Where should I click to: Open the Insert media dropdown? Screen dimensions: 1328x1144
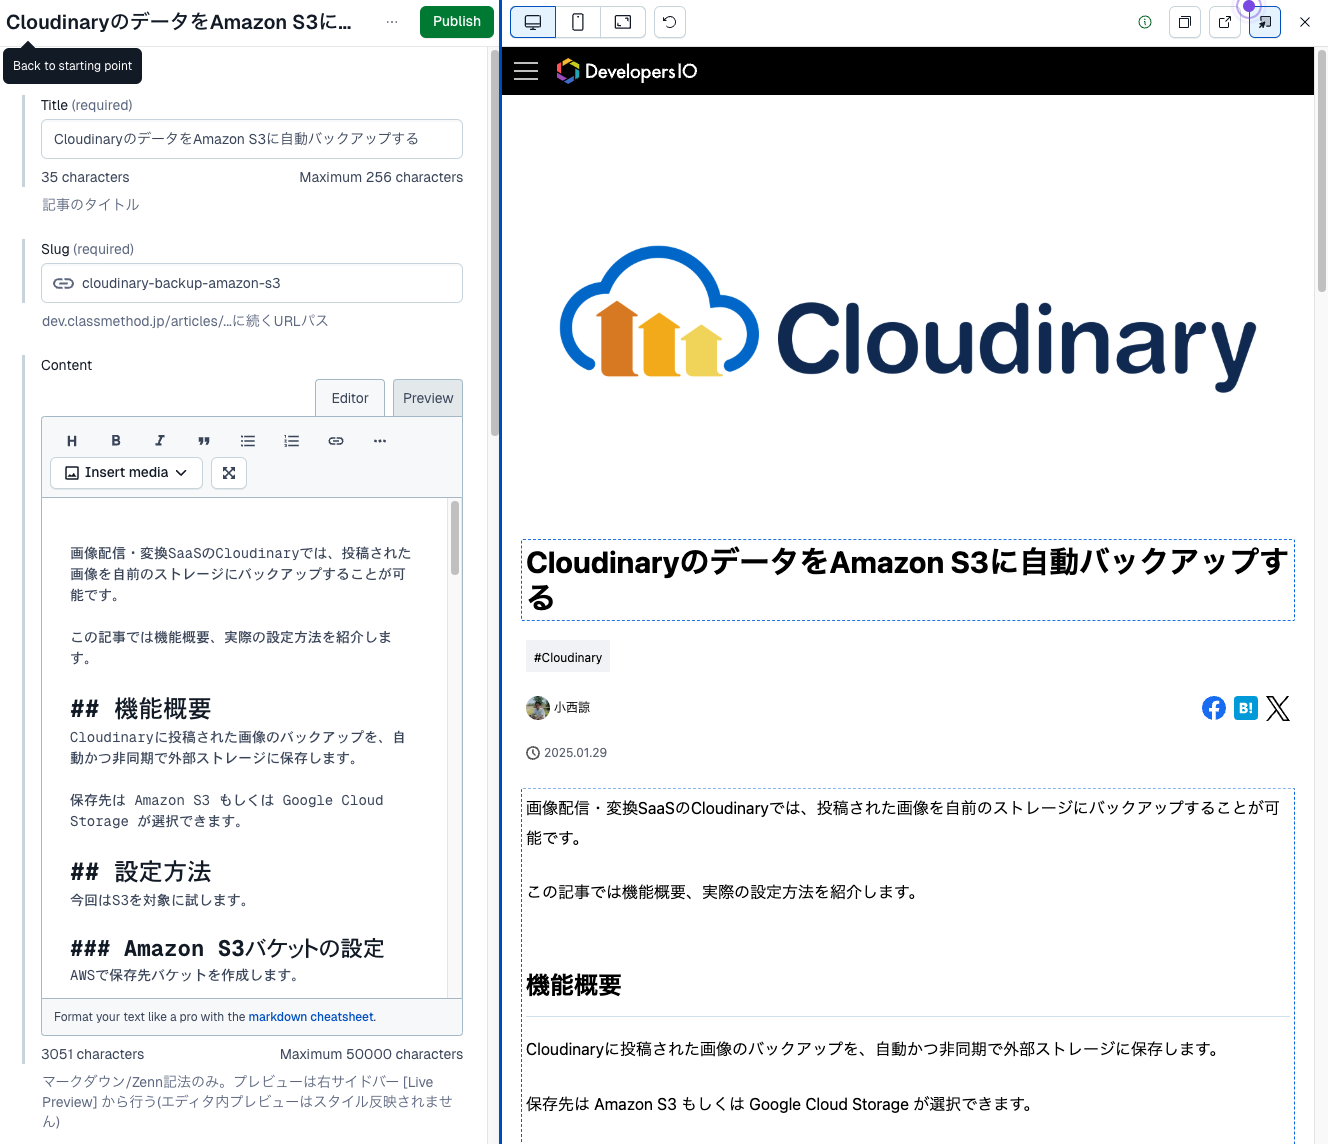(x=127, y=473)
